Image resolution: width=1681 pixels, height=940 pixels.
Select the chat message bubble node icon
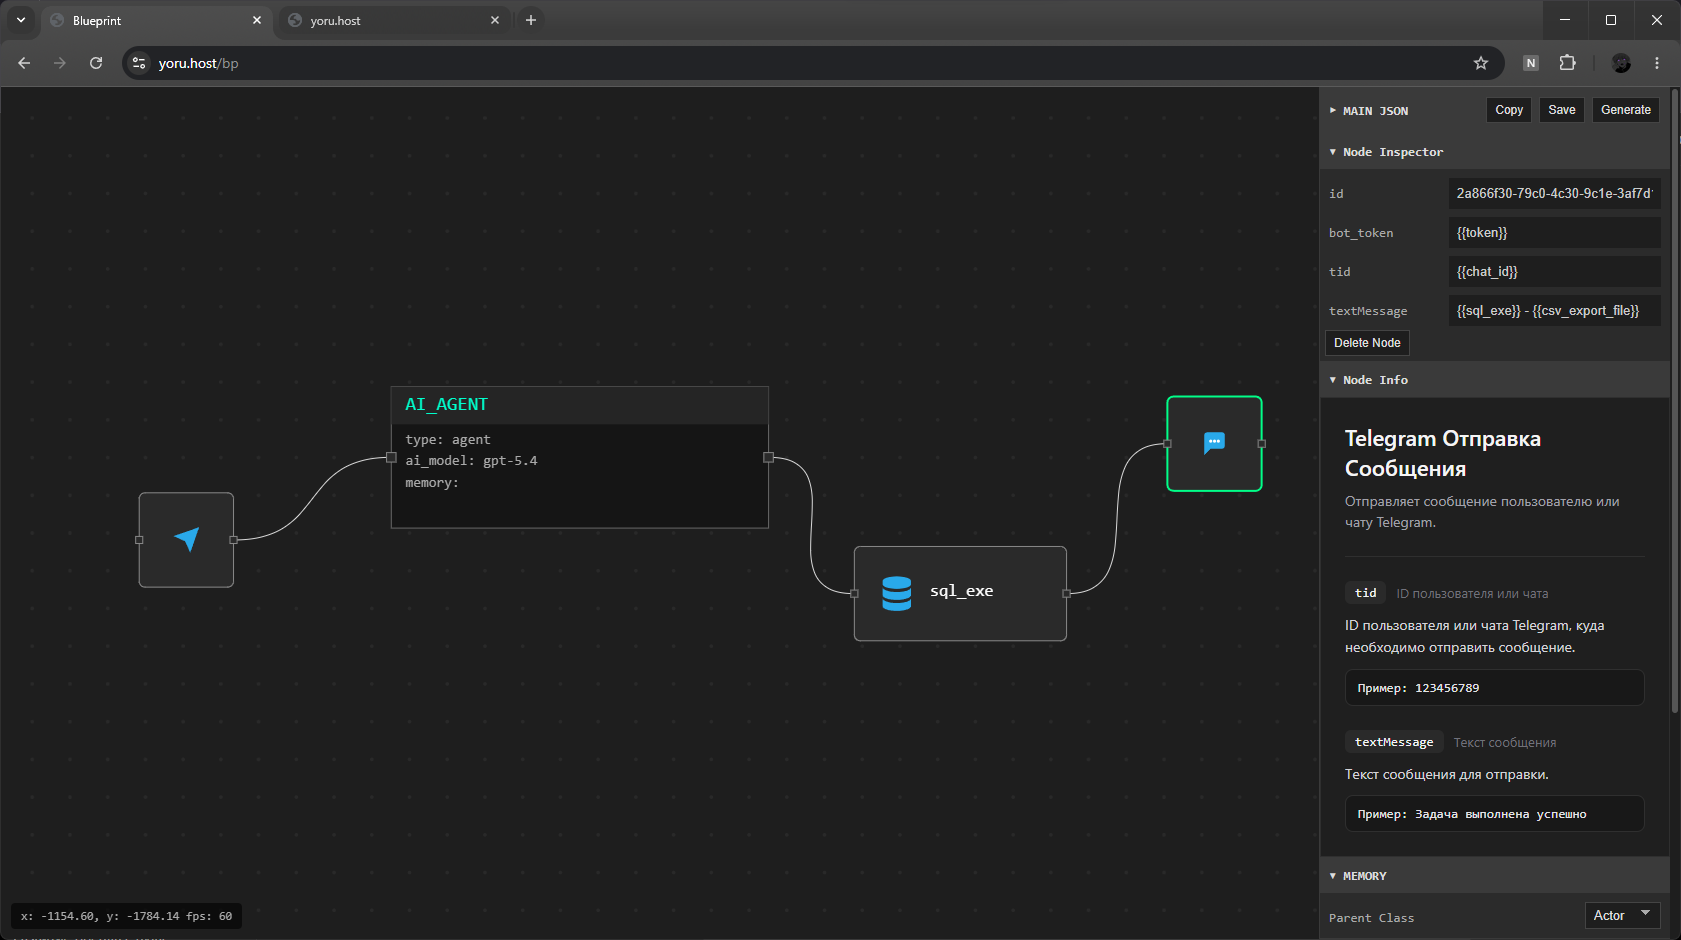point(1214,443)
